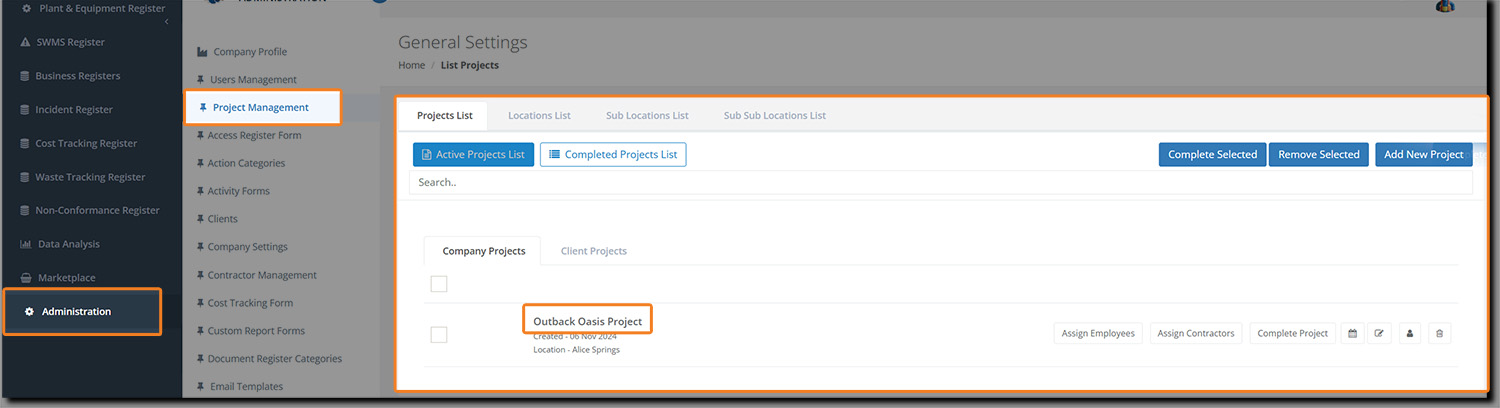The height and width of the screenshot is (408, 1500).
Task: Open Company Settings in the menu
Action: (x=242, y=247)
